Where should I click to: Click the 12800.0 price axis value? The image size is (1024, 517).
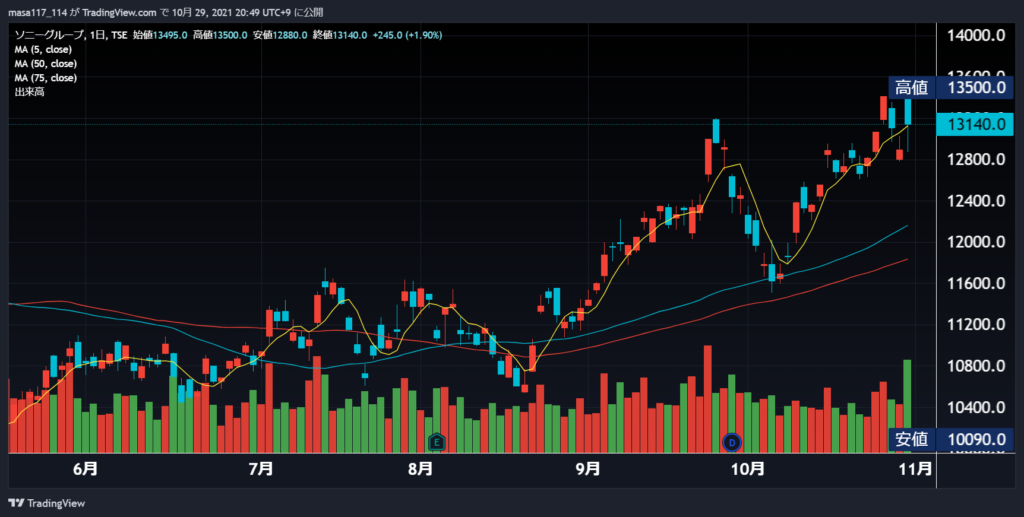(976, 159)
